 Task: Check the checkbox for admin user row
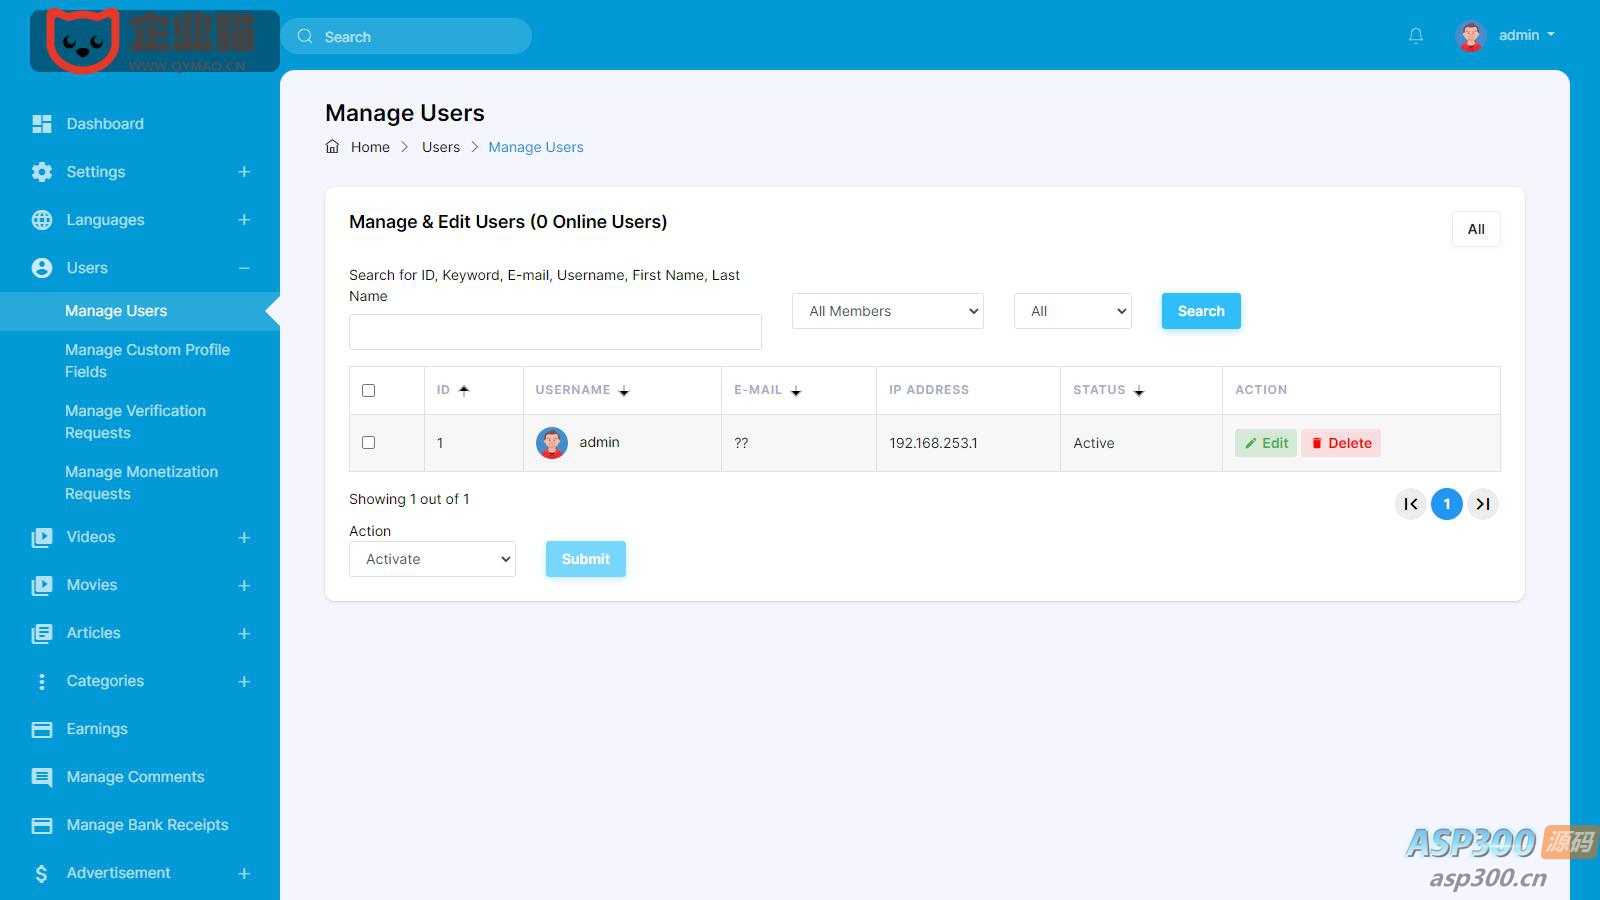368,442
